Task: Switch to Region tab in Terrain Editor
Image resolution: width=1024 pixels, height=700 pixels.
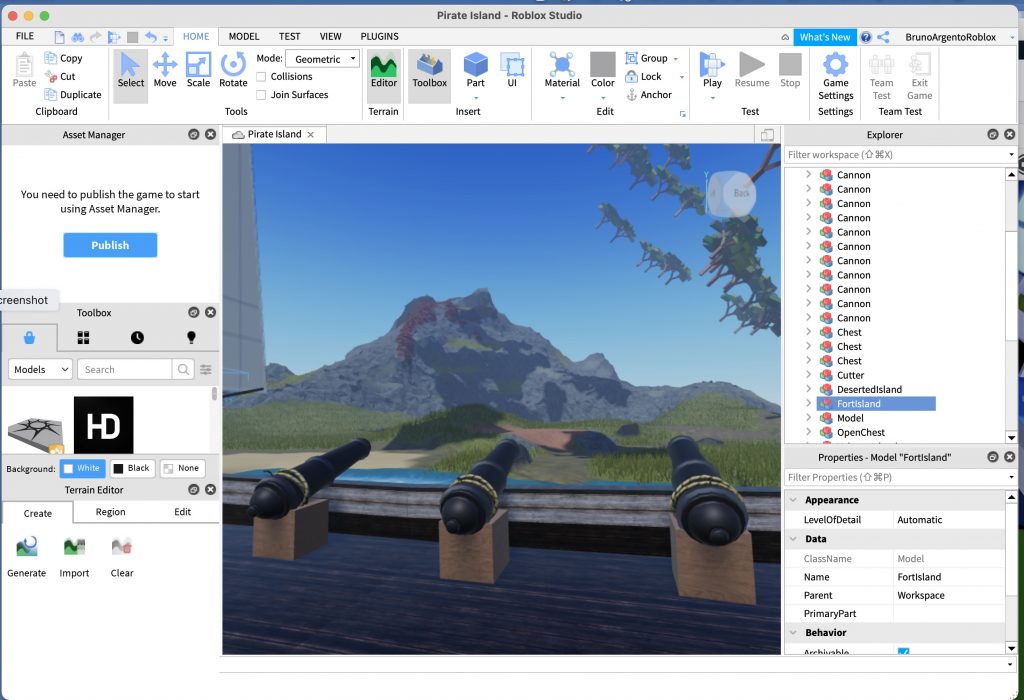Action: (110, 512)
